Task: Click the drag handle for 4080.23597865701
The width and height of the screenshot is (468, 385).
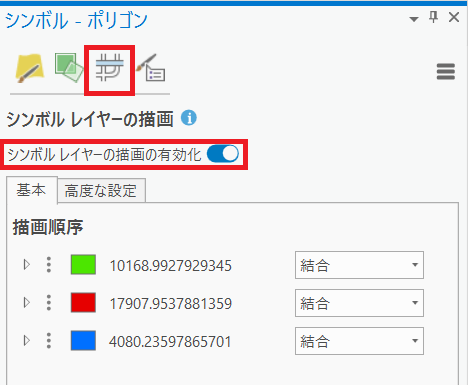Action: 49,341
